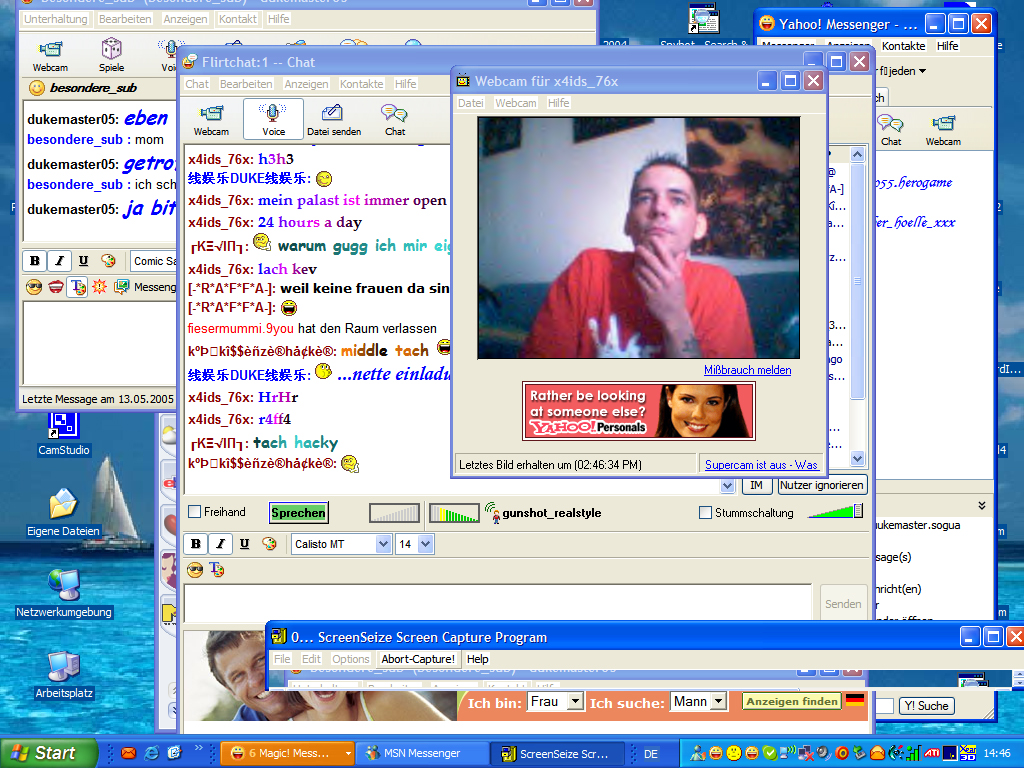Activate the Voice tool in Flirtchat

tap(273, 120)
